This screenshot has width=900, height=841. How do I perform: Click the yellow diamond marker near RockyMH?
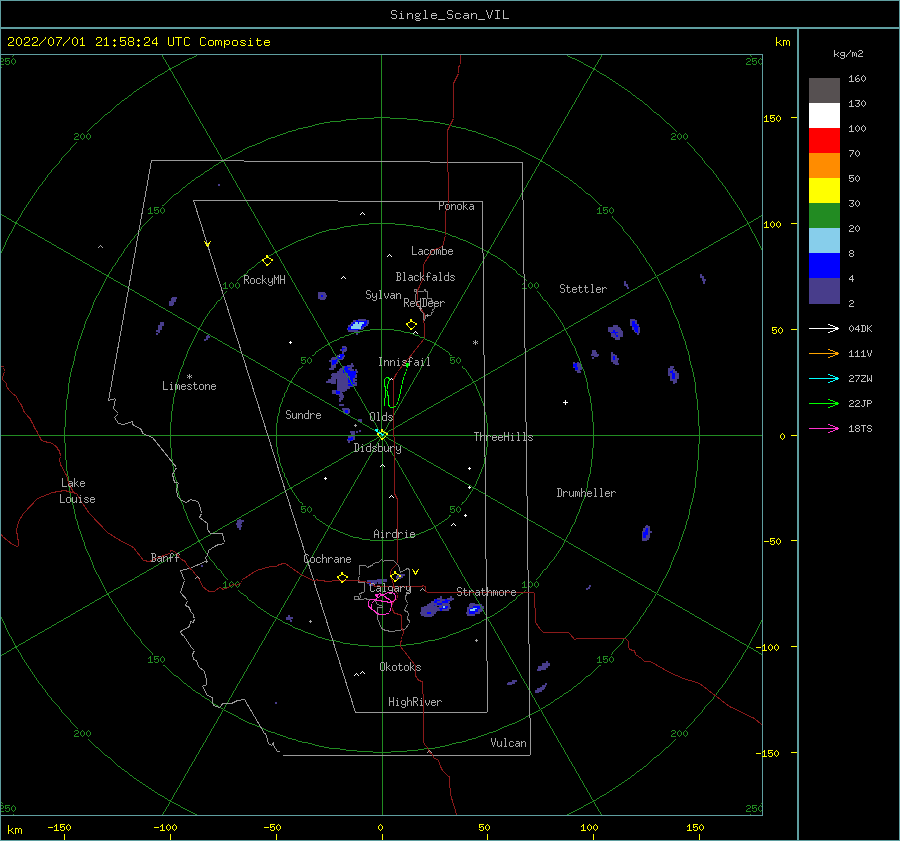pyautogui.click(x=267, y=261)
